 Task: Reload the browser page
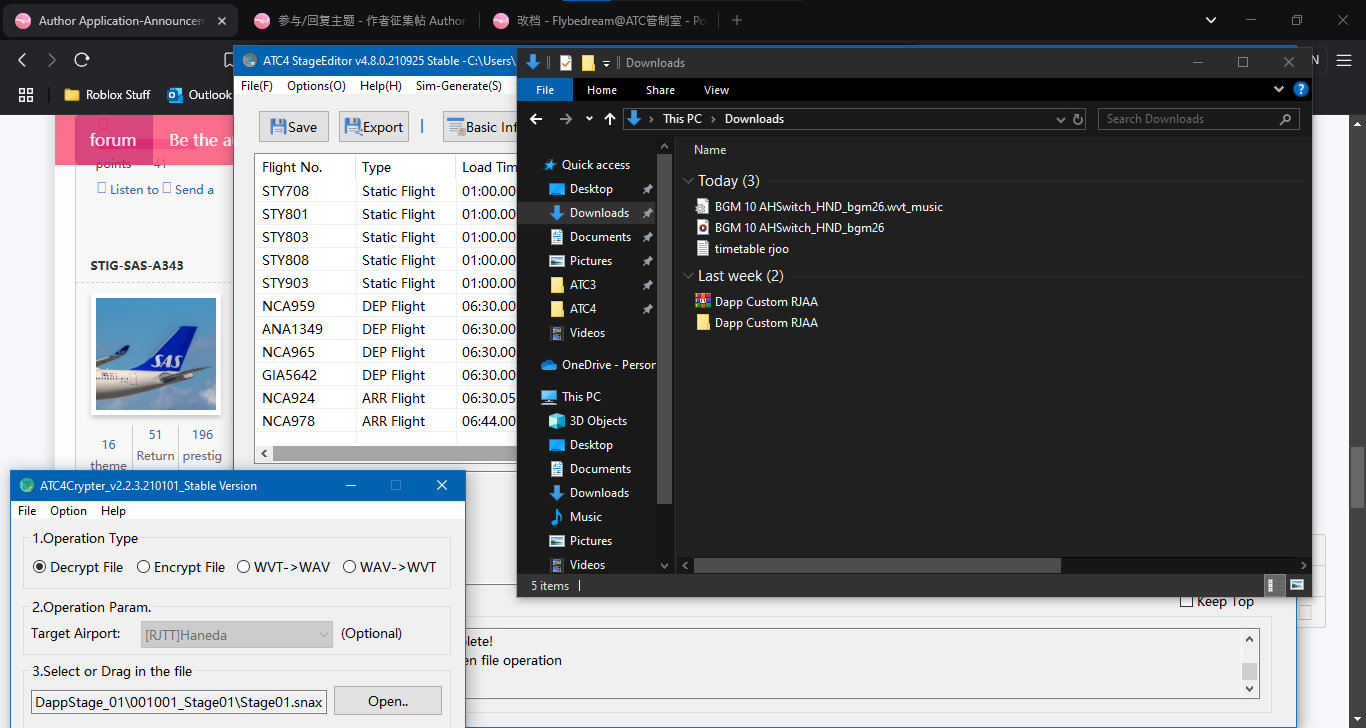(82, 60)
